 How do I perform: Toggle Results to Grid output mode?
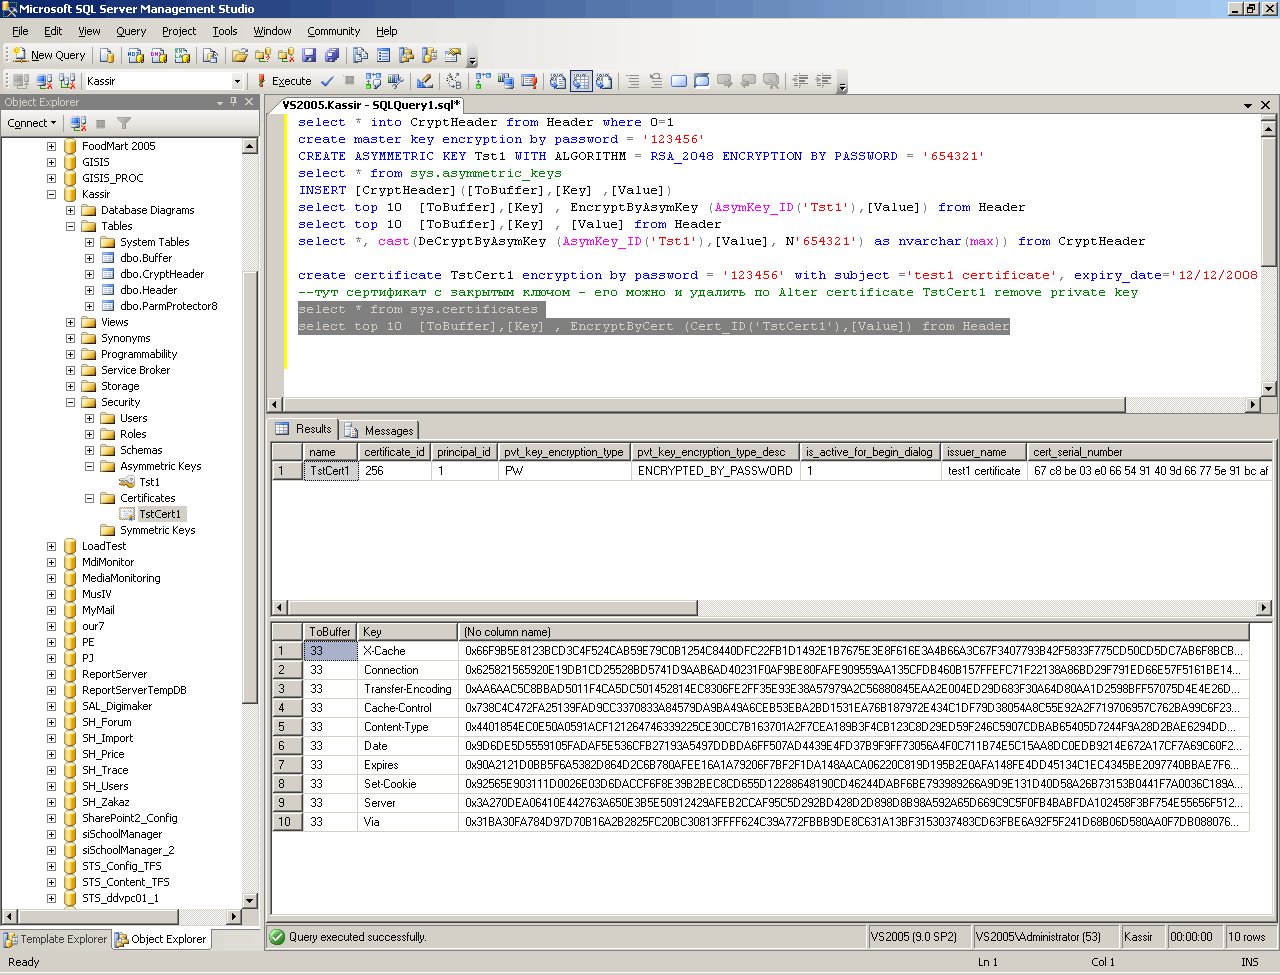[x=581, y=81]
